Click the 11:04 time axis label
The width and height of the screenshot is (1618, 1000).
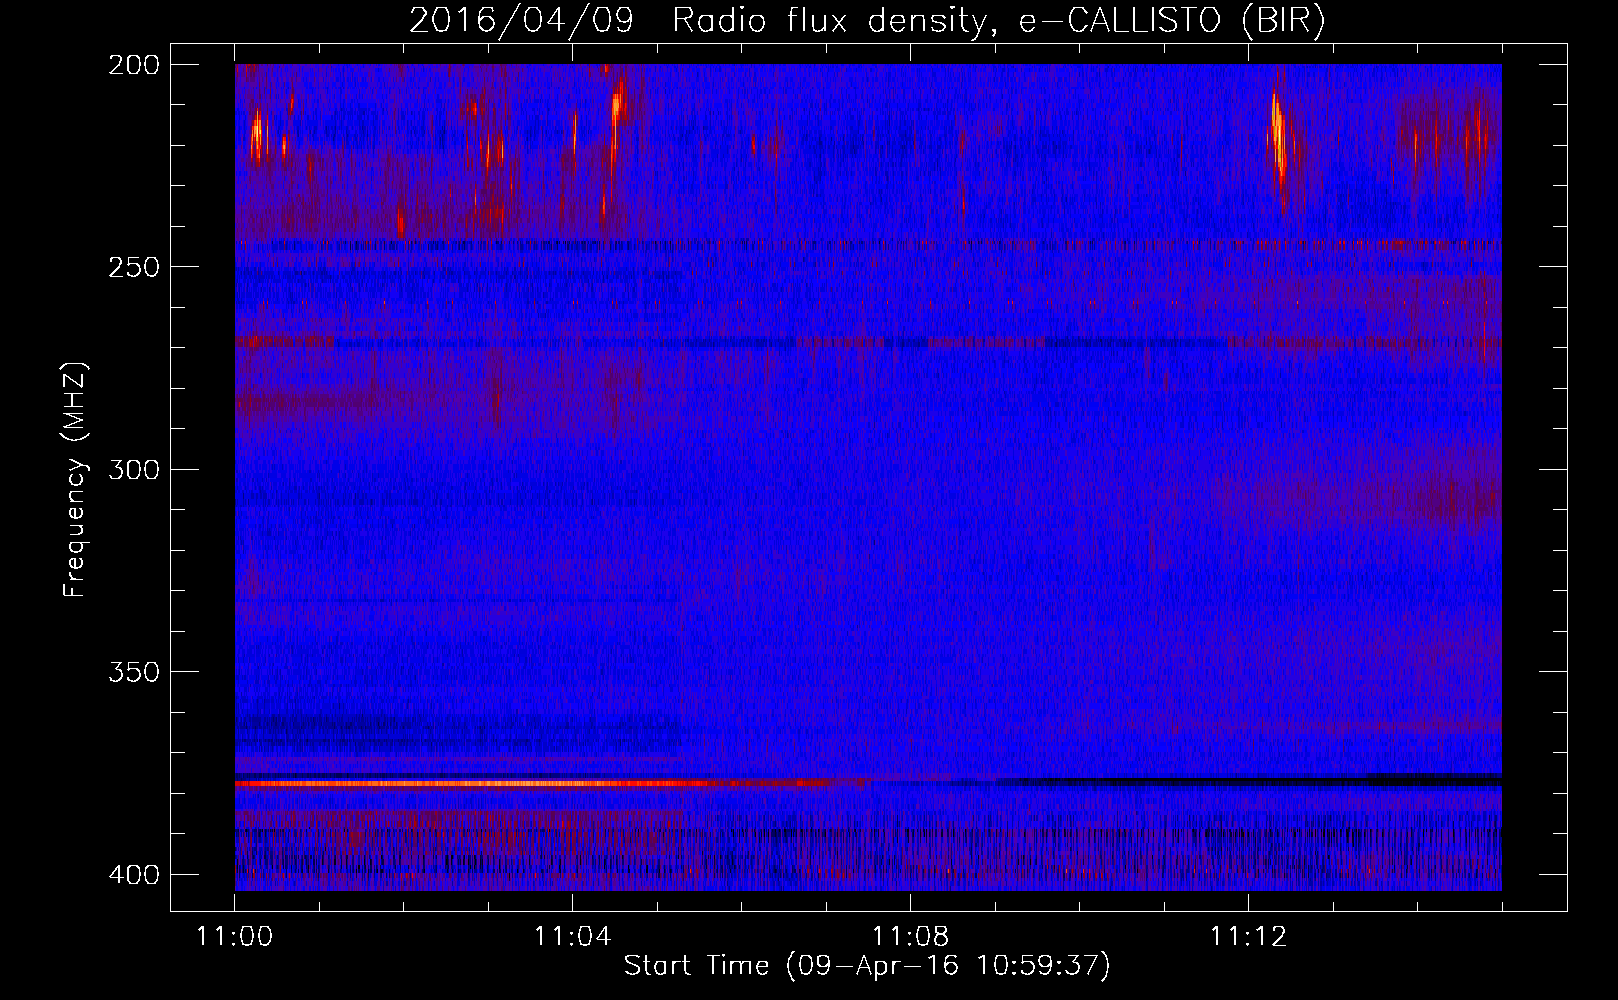[573, 937]
